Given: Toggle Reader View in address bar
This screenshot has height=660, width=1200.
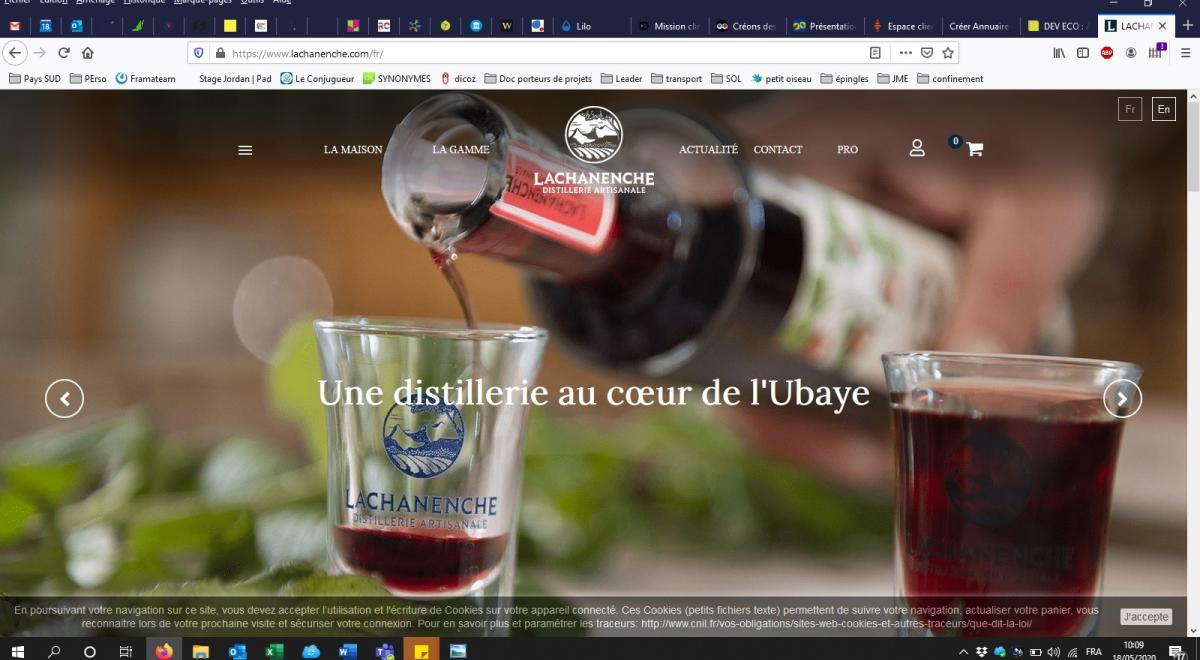Looking at the screenshot, I should point(876,53).
